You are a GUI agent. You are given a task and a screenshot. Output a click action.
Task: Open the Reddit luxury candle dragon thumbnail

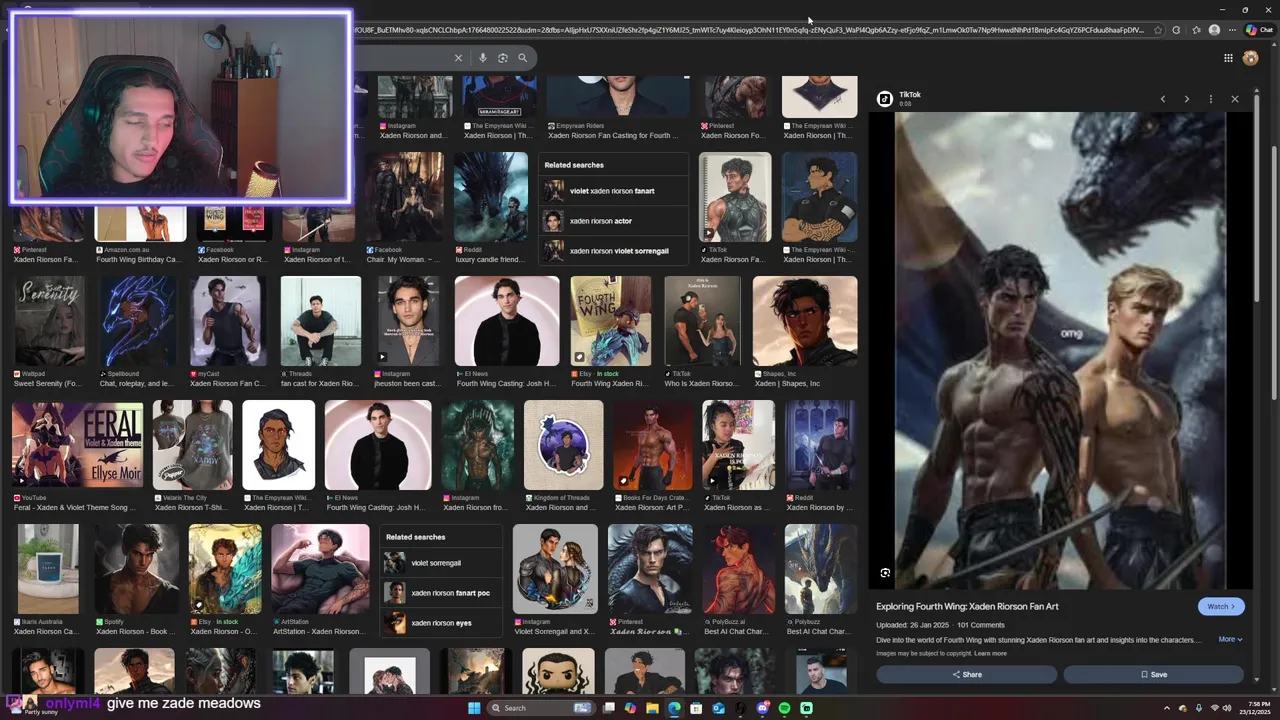coord(491,197)
